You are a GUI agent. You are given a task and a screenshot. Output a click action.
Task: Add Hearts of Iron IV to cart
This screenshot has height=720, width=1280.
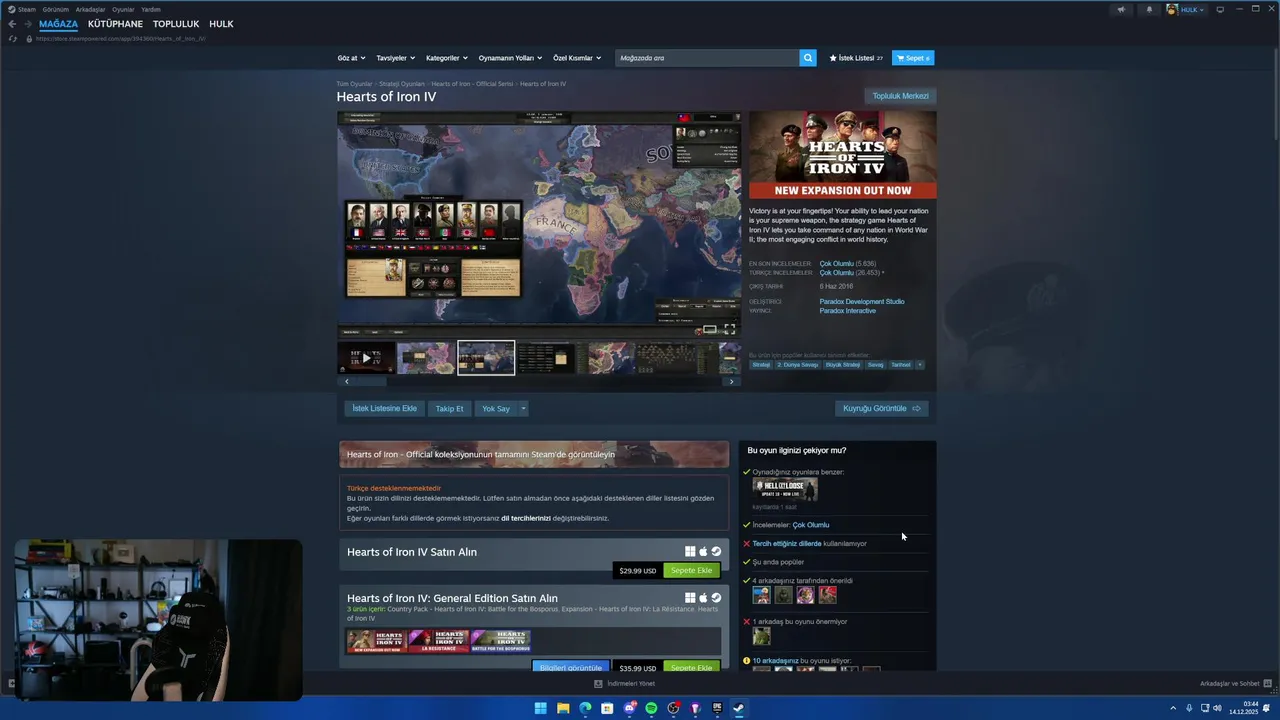coord(691,570)
